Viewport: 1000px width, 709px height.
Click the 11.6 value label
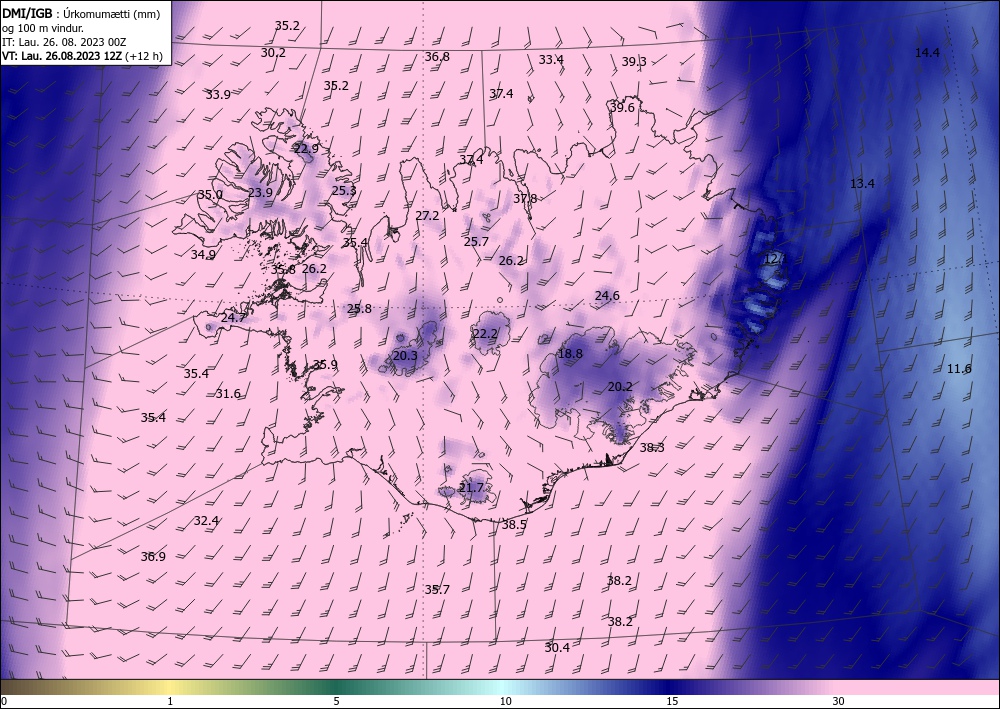click(959, 369)
